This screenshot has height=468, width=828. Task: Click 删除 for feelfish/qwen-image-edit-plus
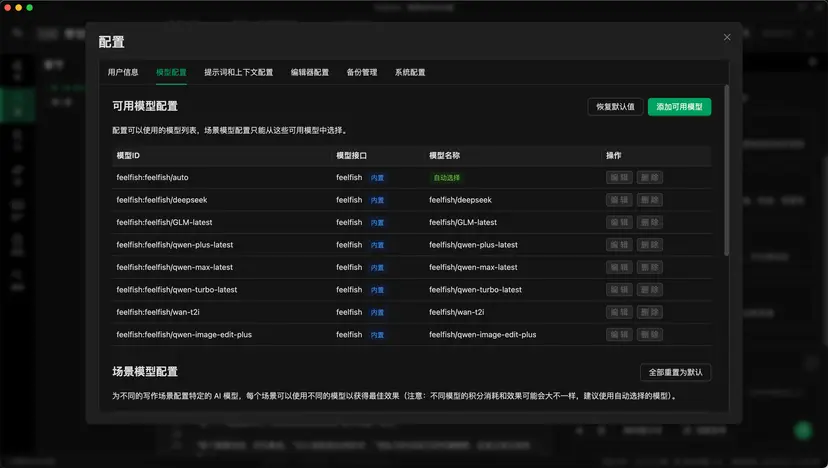coord(650,335)
